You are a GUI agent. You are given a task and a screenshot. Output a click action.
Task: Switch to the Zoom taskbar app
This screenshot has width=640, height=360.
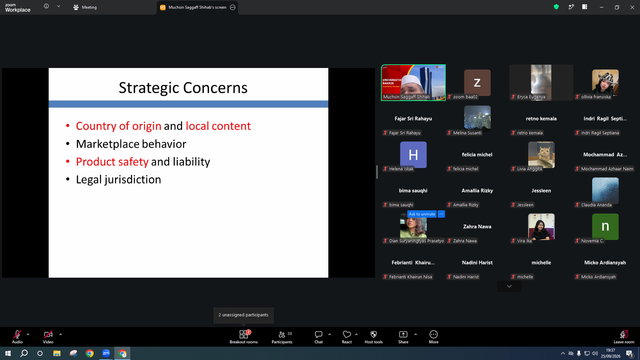coord(106,353)
